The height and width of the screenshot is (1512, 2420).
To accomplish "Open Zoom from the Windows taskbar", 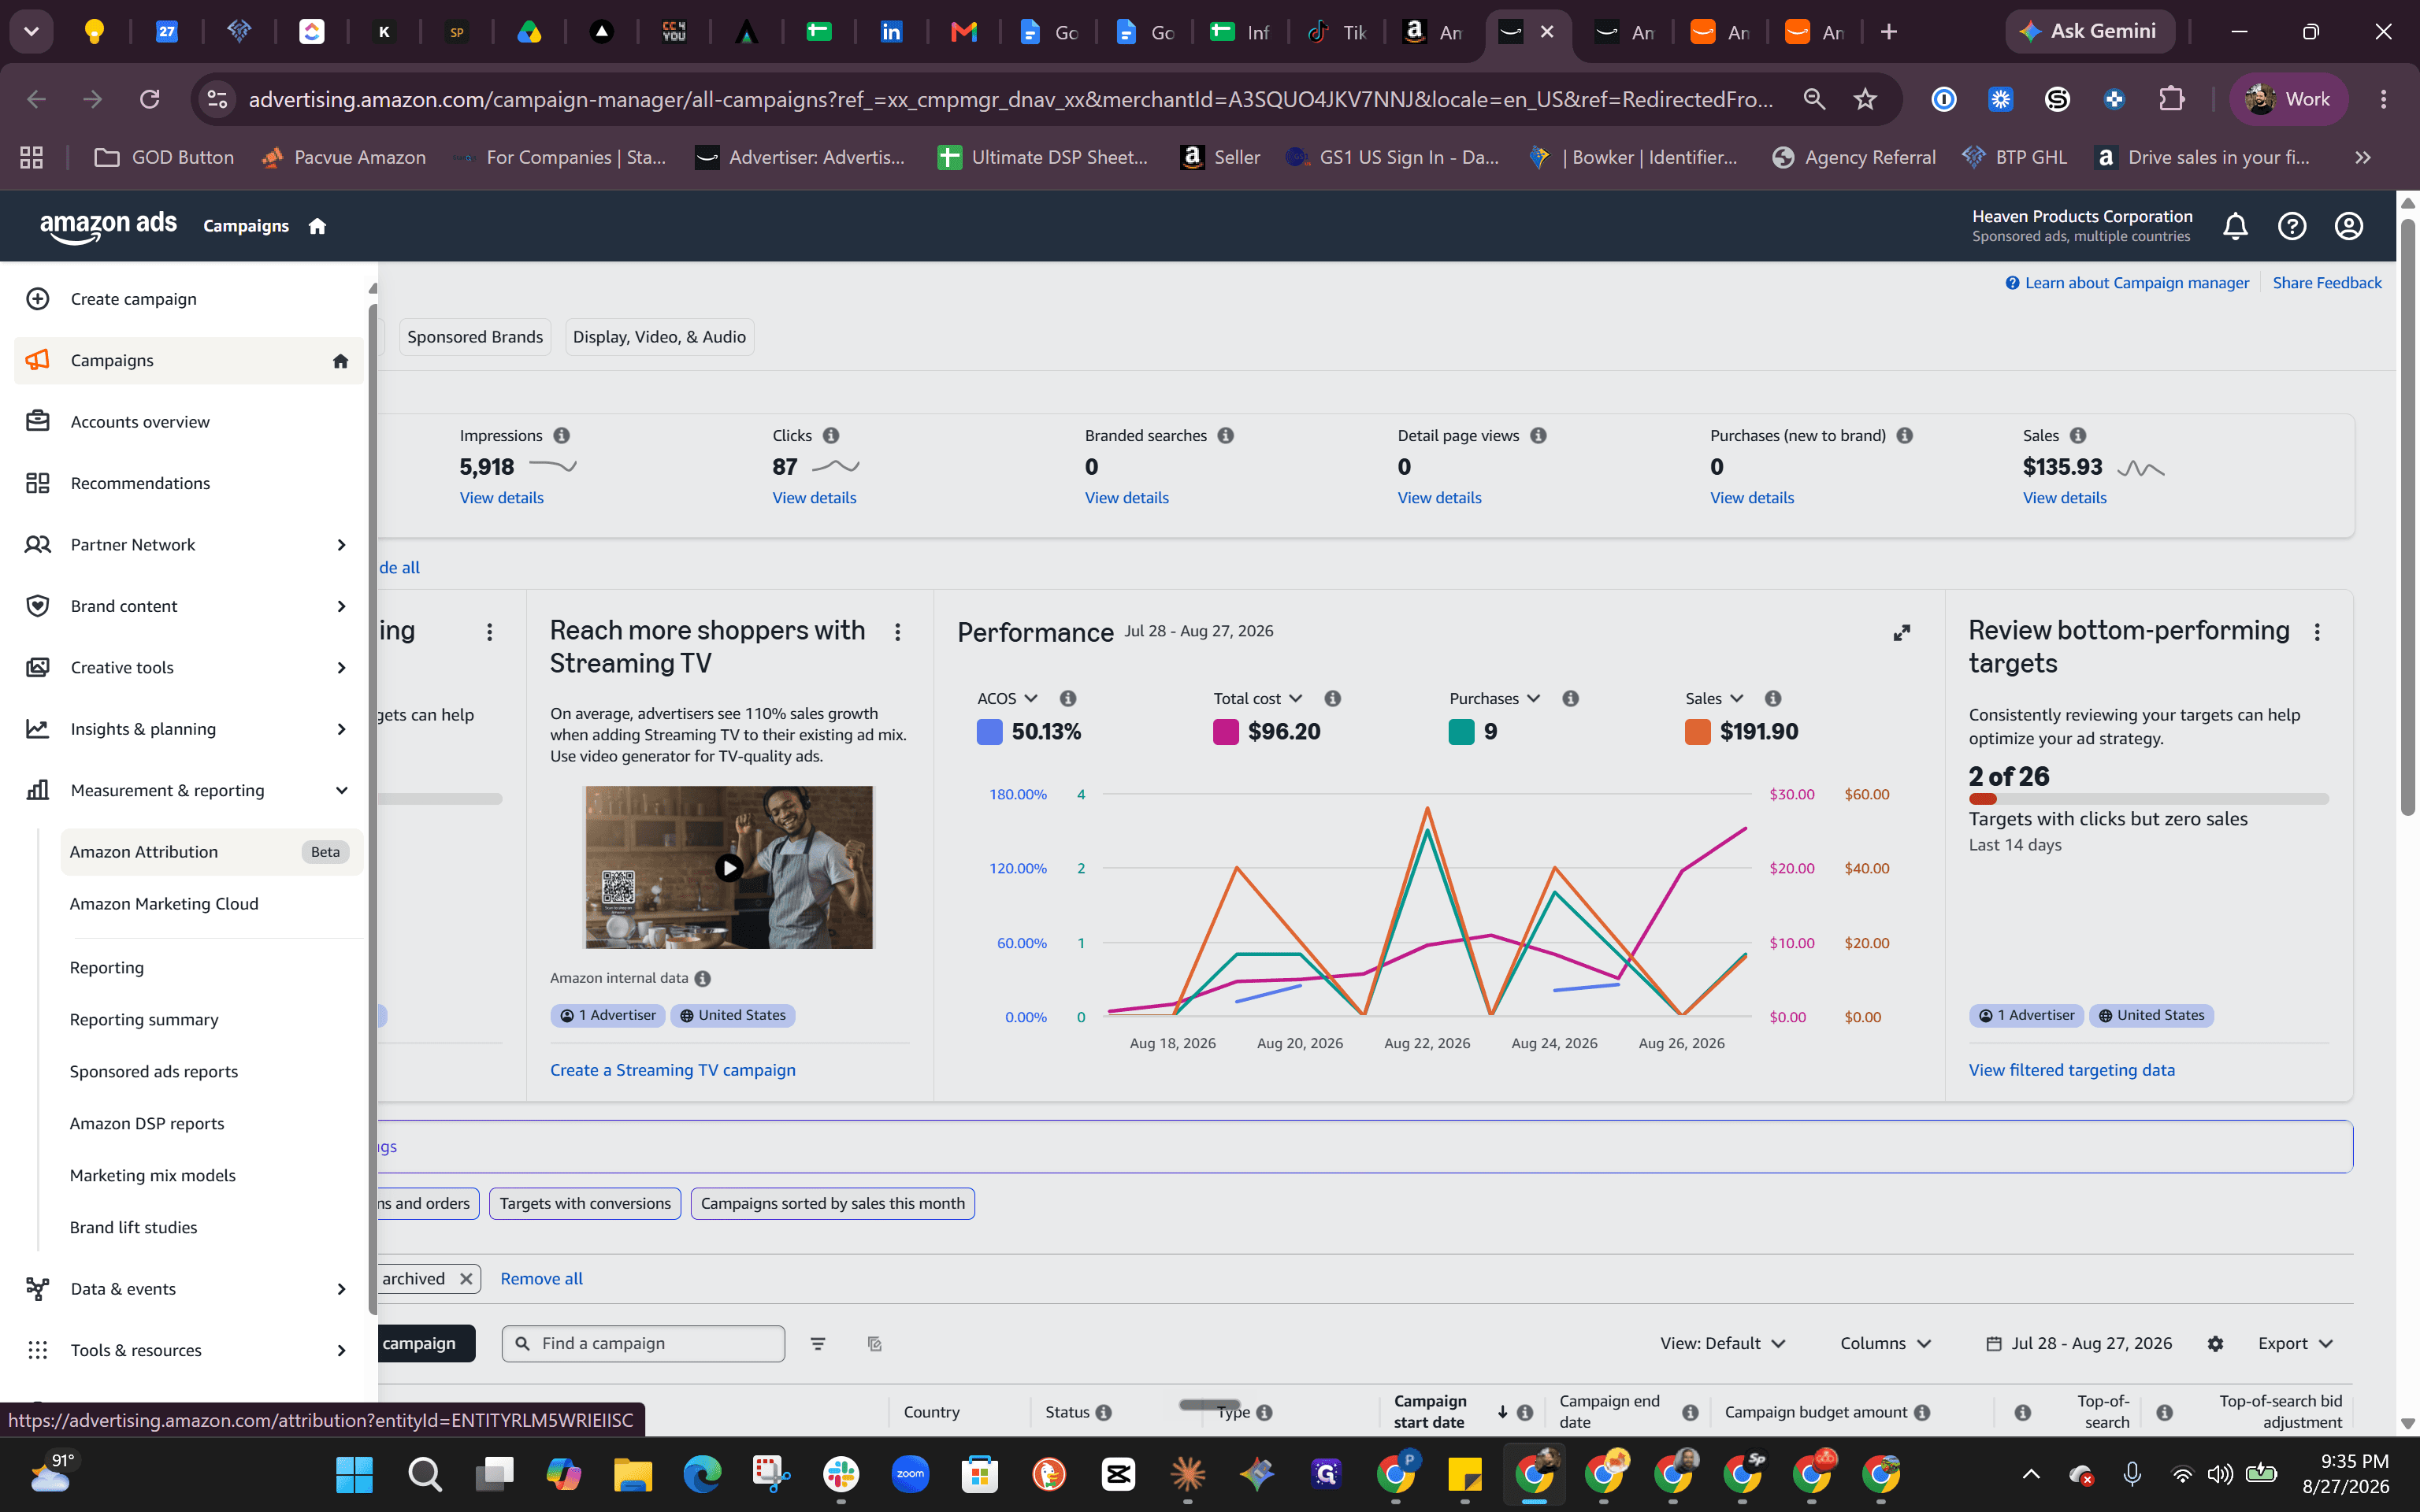I will tap(910, 1473).
